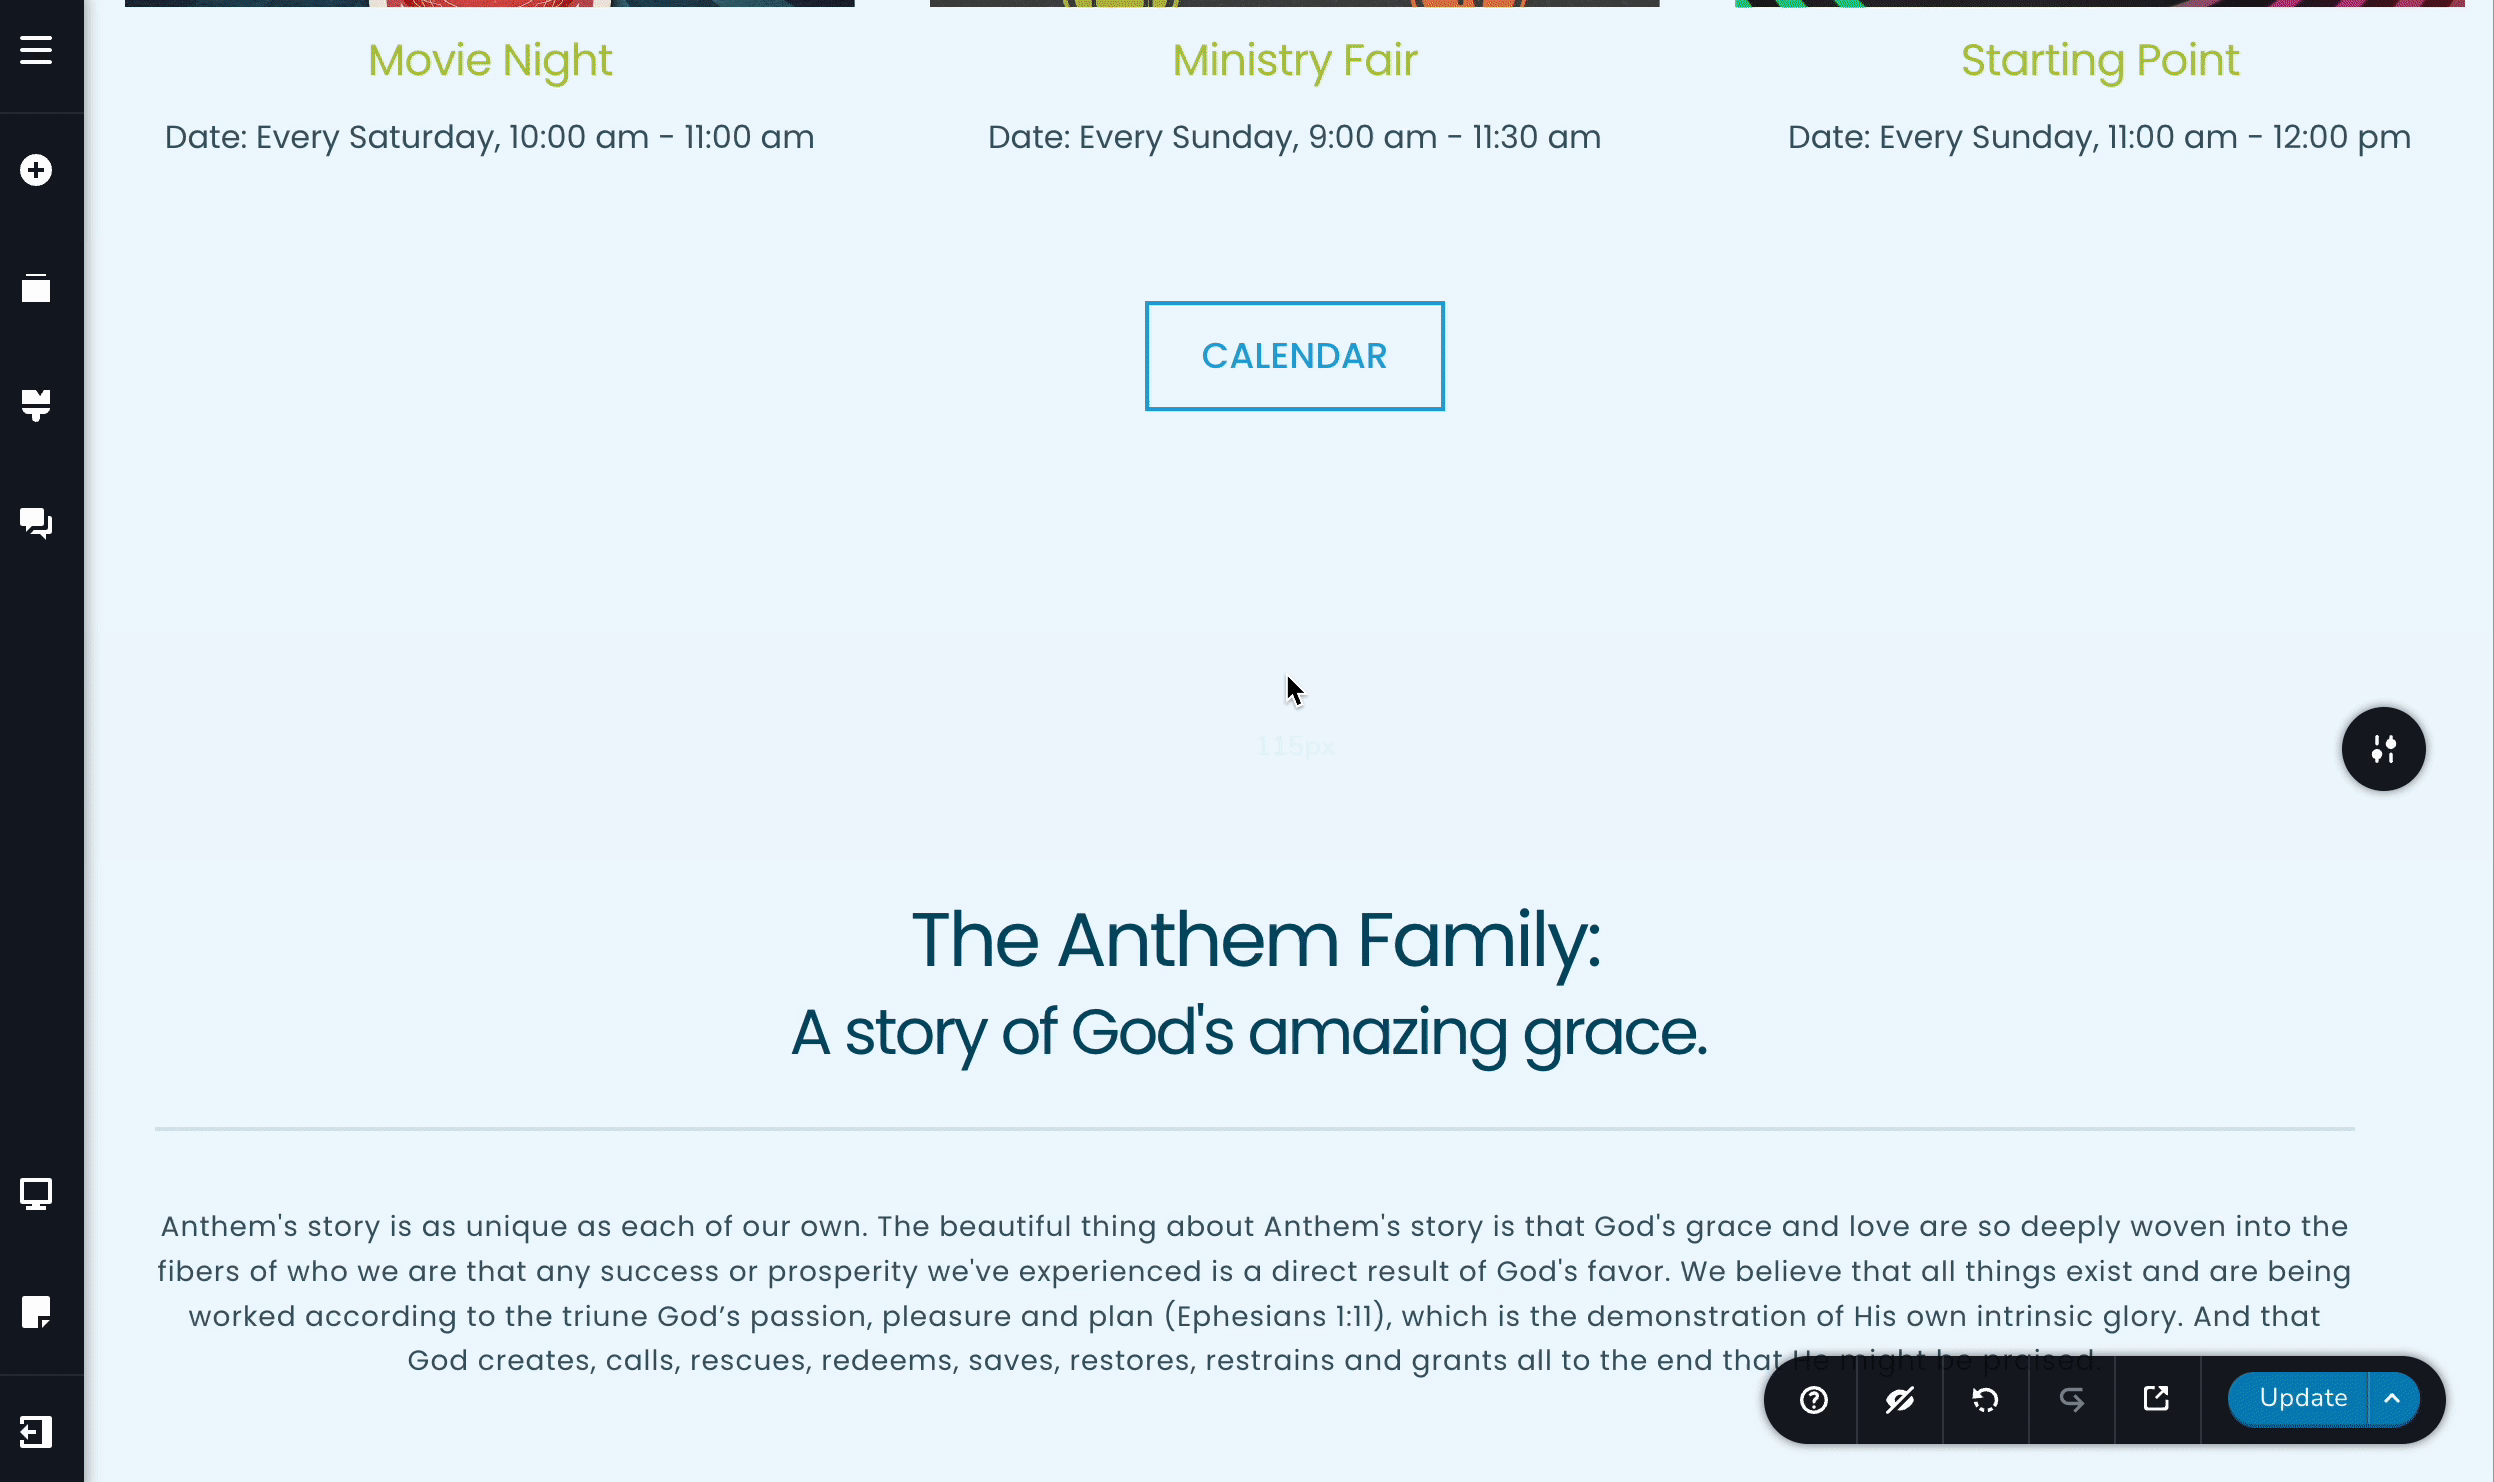Click the Update button
2494x1482 pixels.
point(2302,1397)
